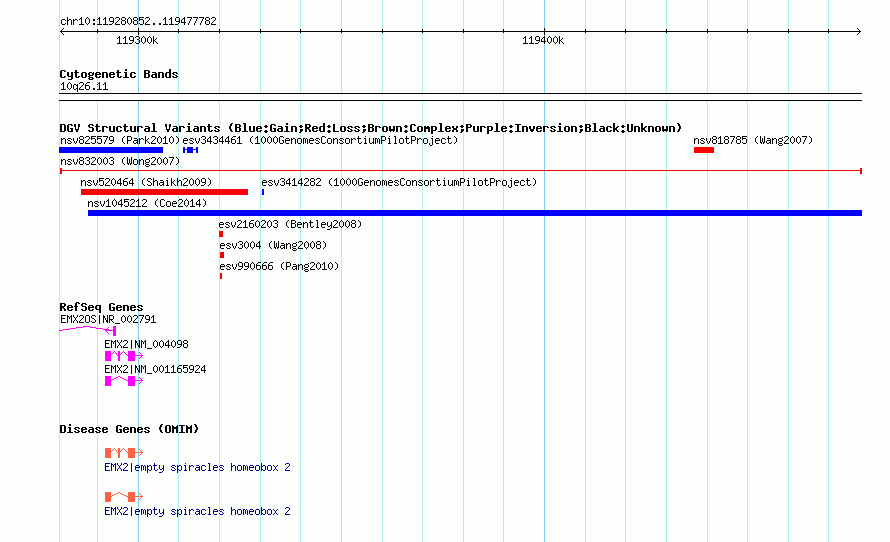Click the nsv832003 (Wong2007) label
The image size is (890, 542).
tap(120, 161)
